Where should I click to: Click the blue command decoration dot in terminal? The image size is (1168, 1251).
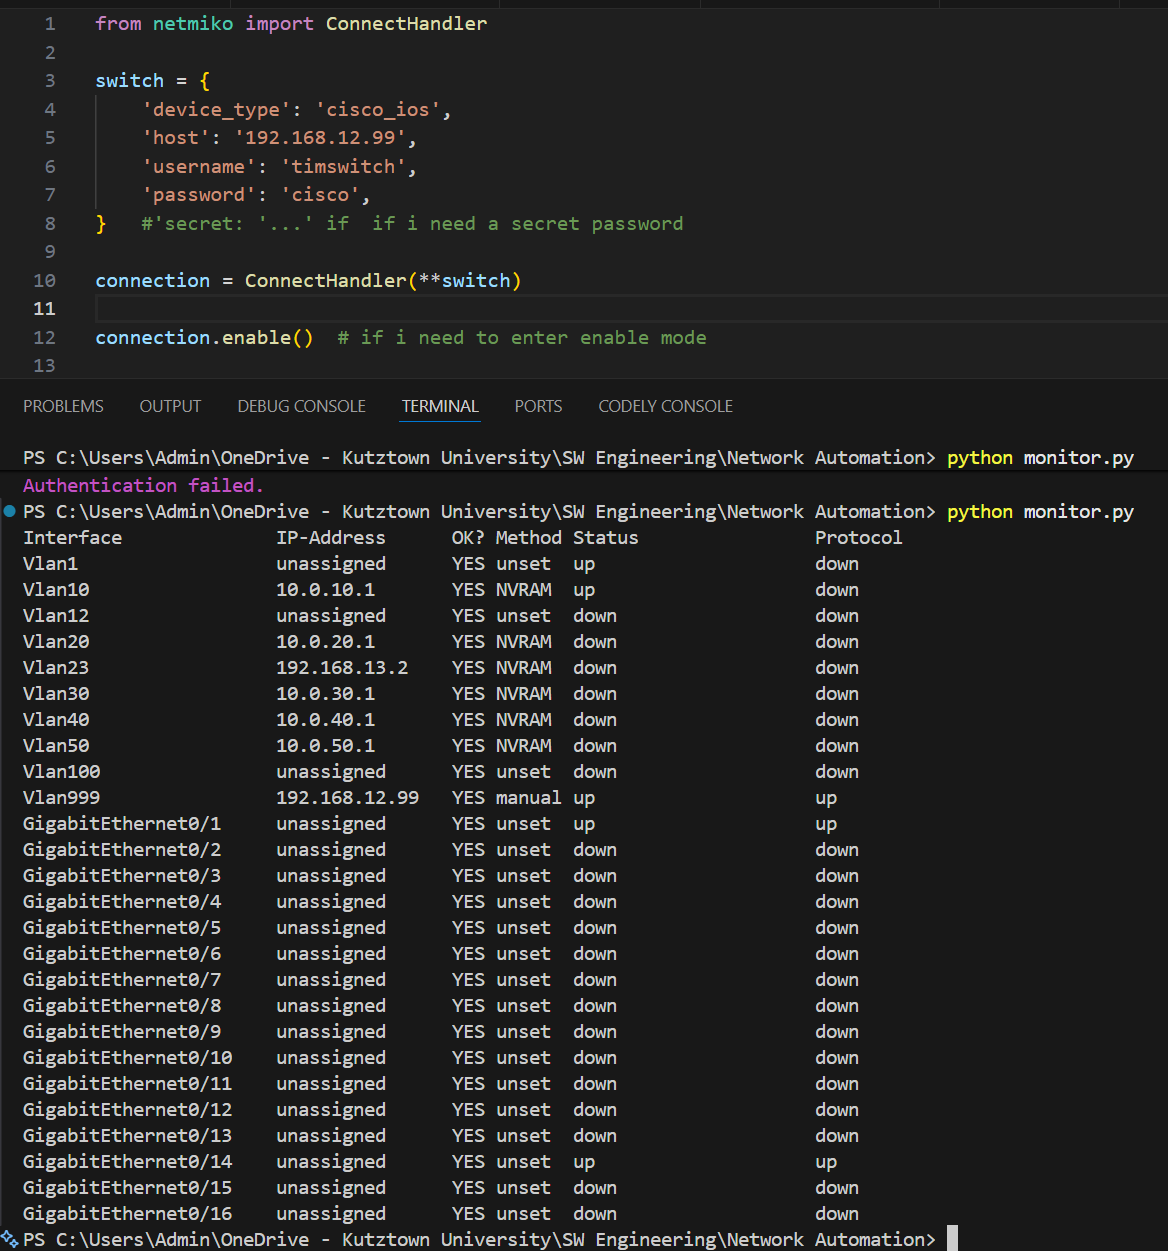click(8, 511)
